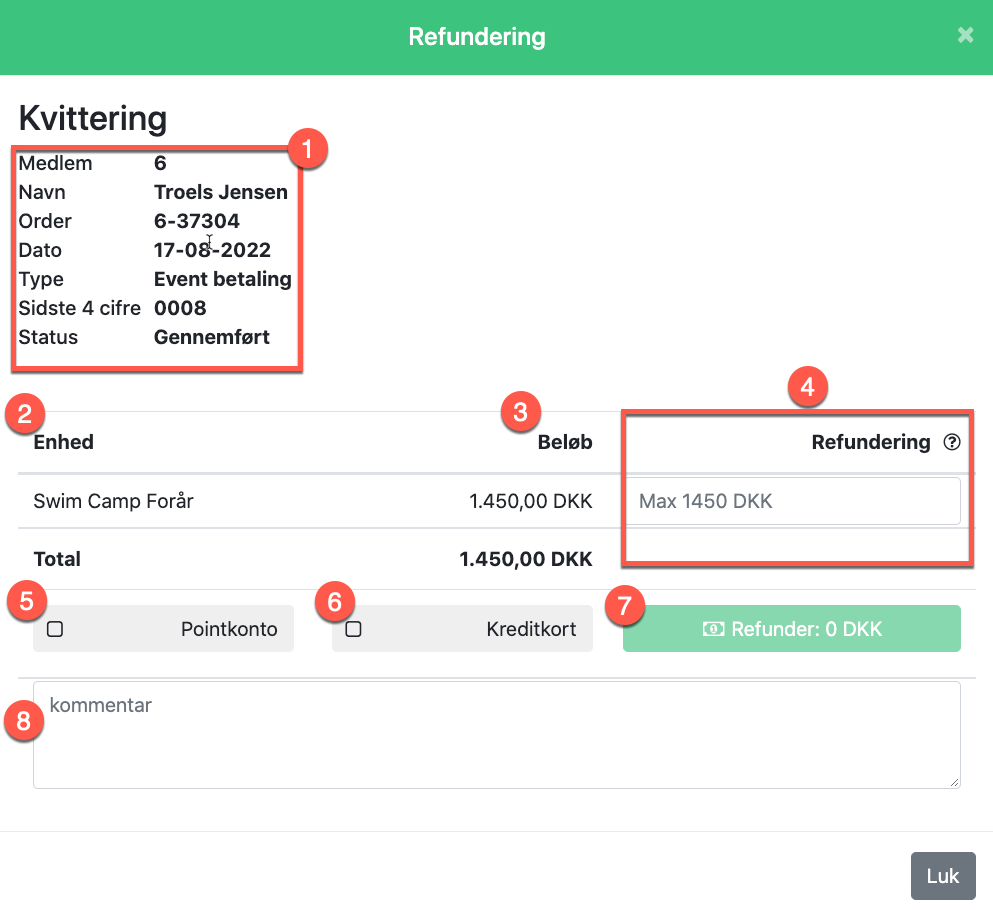Close the Refundering dialog with the X

click(965, 35)
